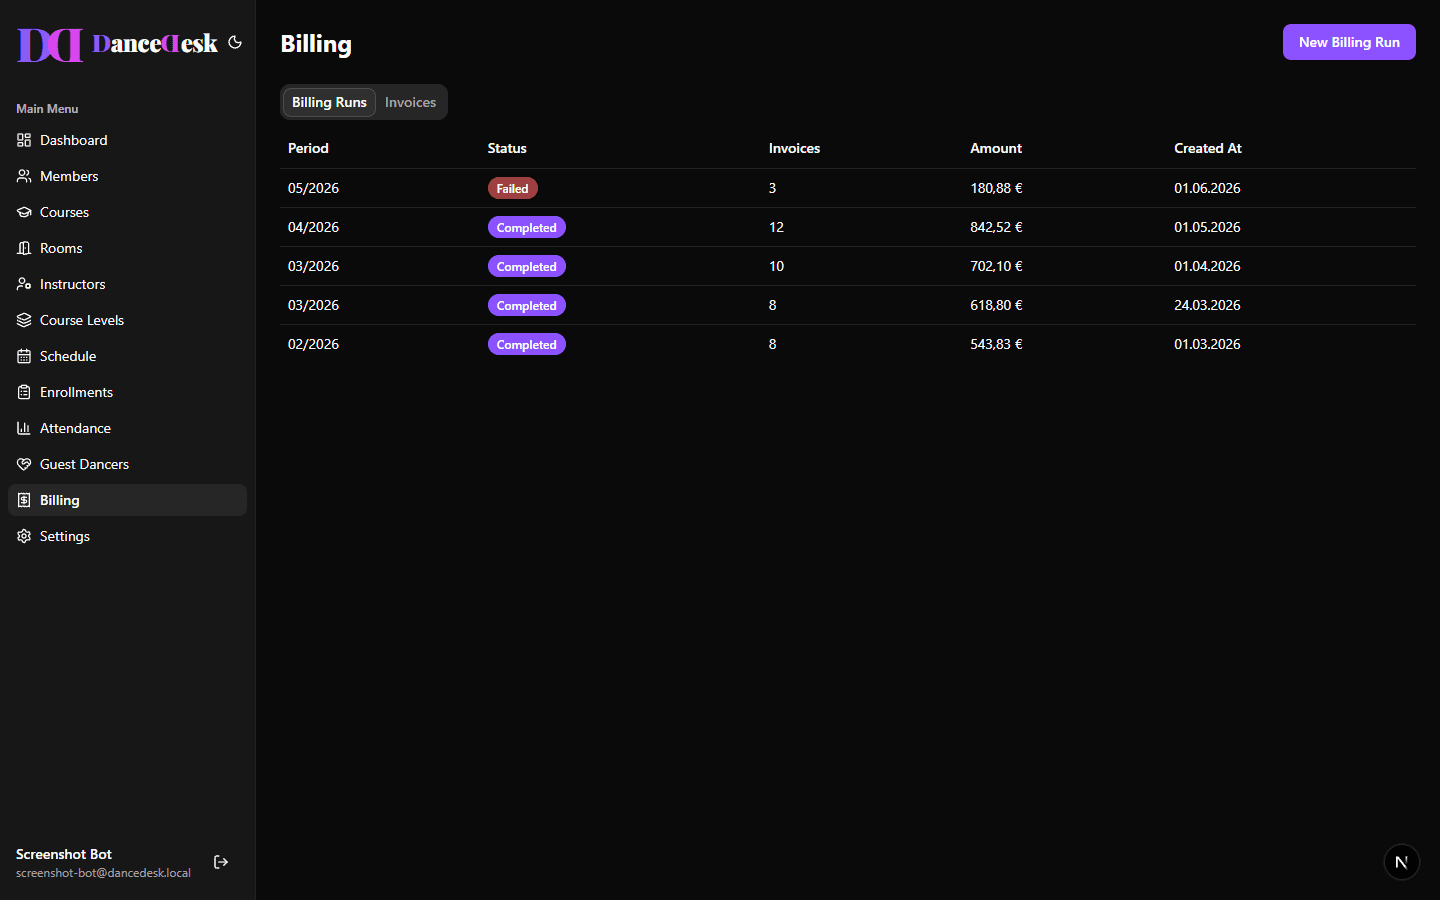
Task: Select the 04/2026 period cell
Action: point(313,227)
